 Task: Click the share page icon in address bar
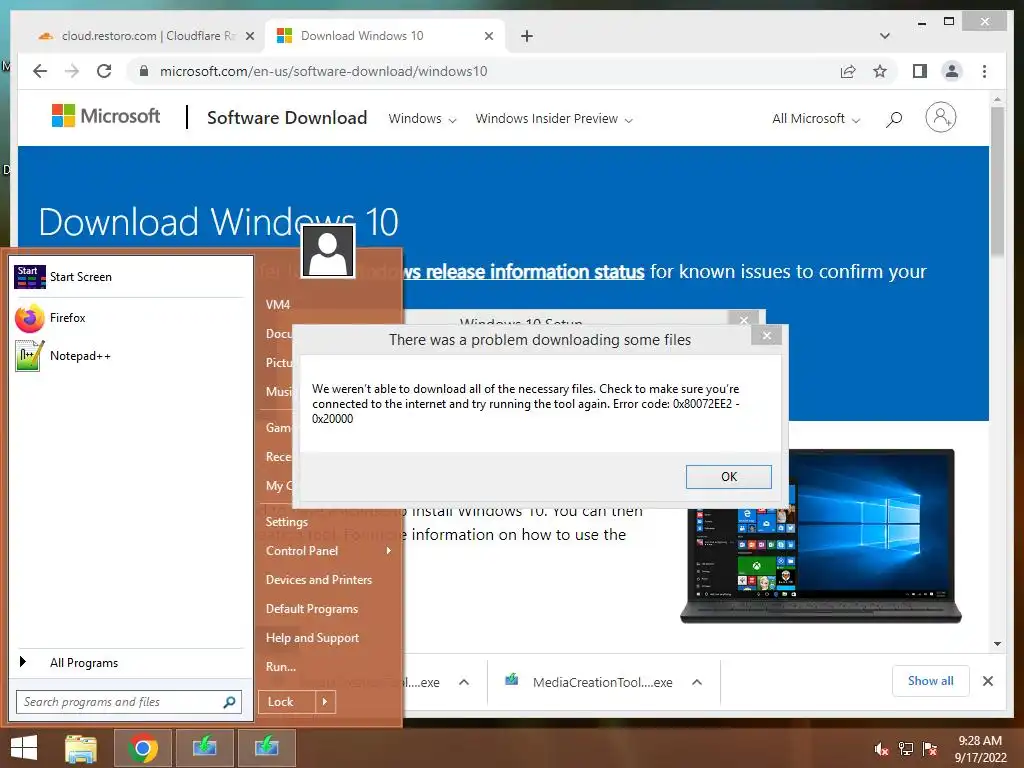[x=848, y=71]
